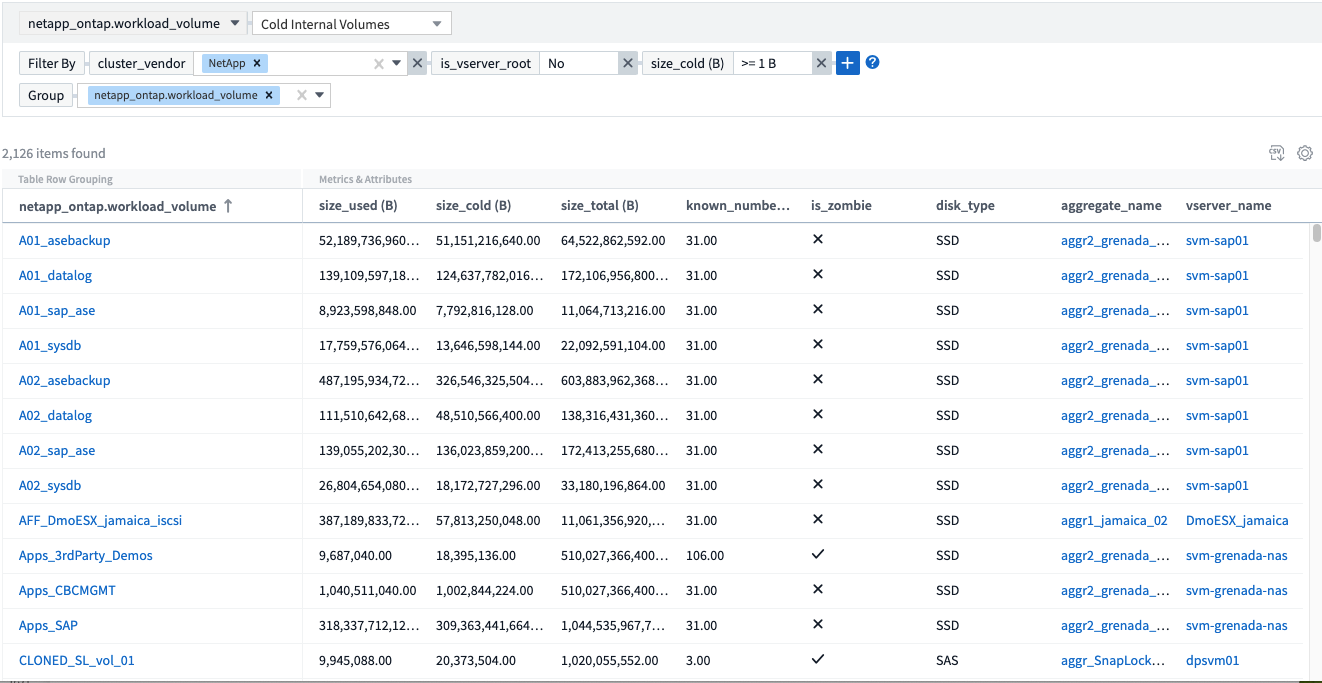The width and height of the screenshot is (1322, 683).
Task: Remove netapp_ontap.workload_volume group tag
Action: 269,95
